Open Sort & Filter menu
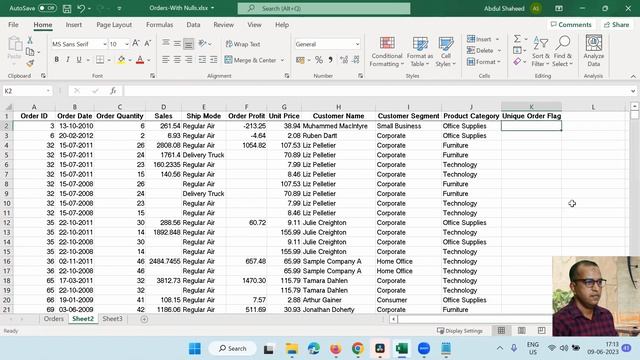The height and width of the screenshot is (360, 640). click(541, 51)
